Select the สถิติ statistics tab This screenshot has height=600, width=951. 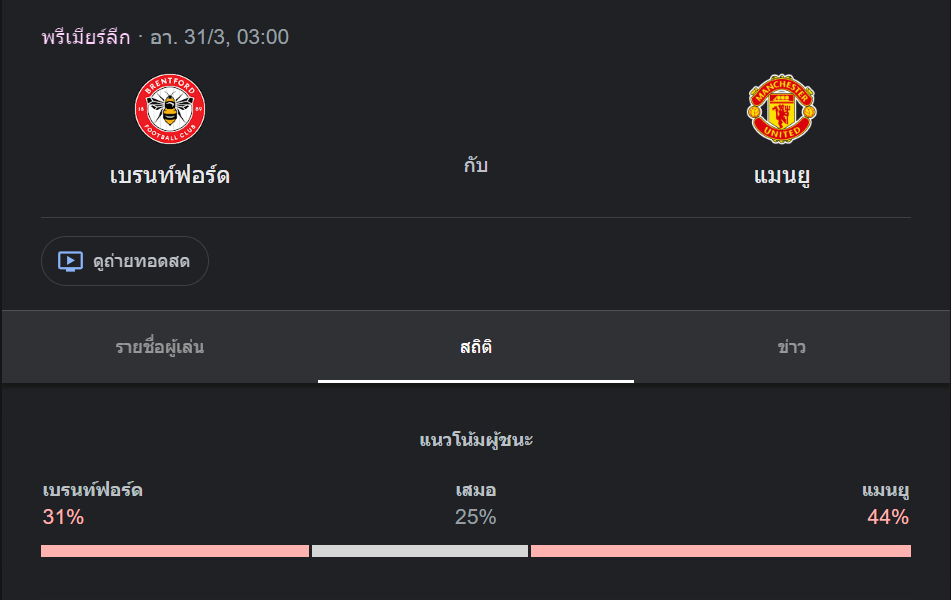coord(476,347)
